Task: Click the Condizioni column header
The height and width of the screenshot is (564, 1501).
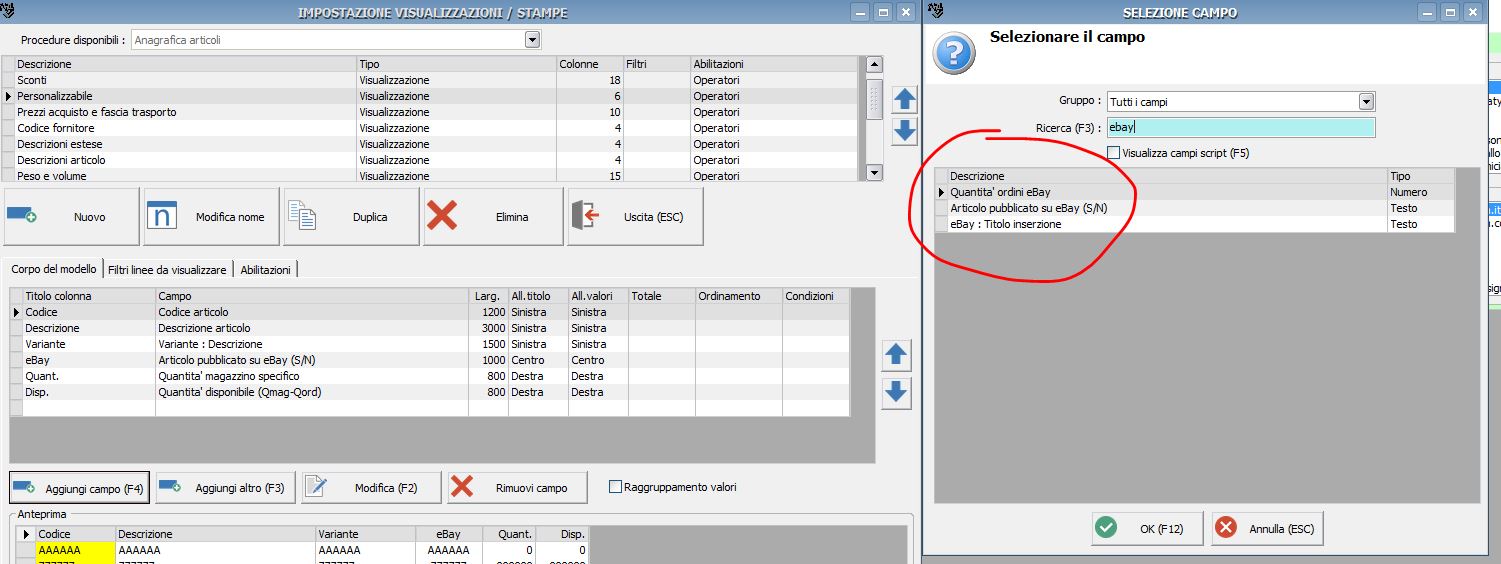Action: [x=815, y=296]
